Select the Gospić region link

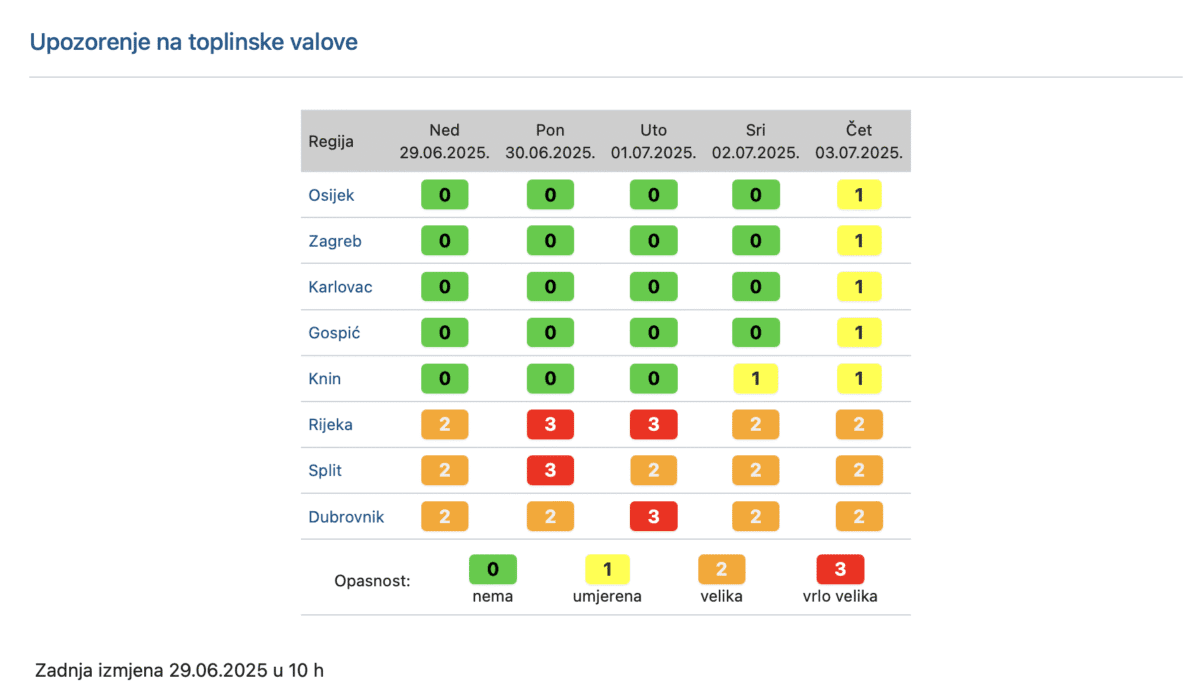point(334,333)
